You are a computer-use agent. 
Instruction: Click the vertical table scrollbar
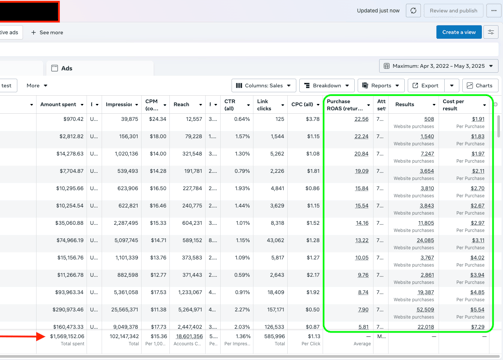[x=499, y=126]
